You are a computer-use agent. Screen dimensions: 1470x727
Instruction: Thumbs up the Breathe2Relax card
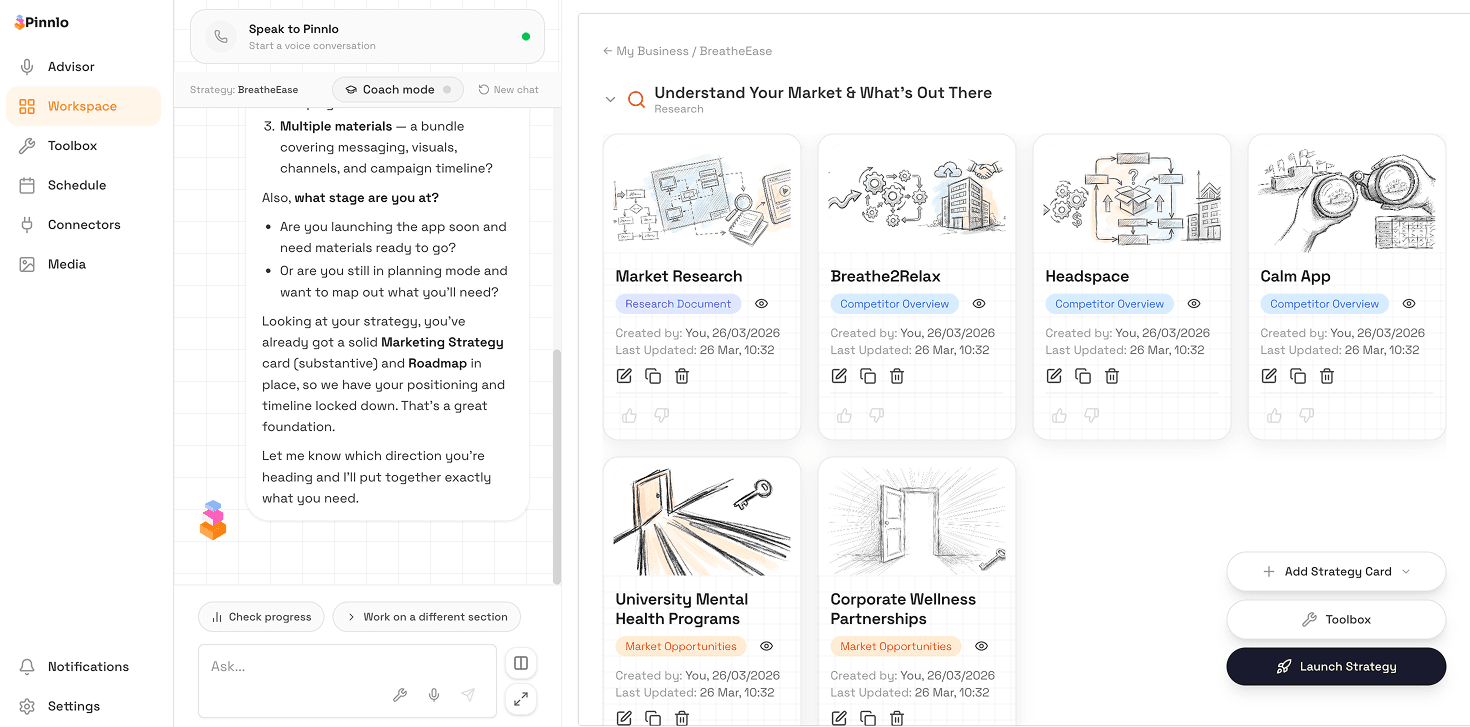point(844,415)
